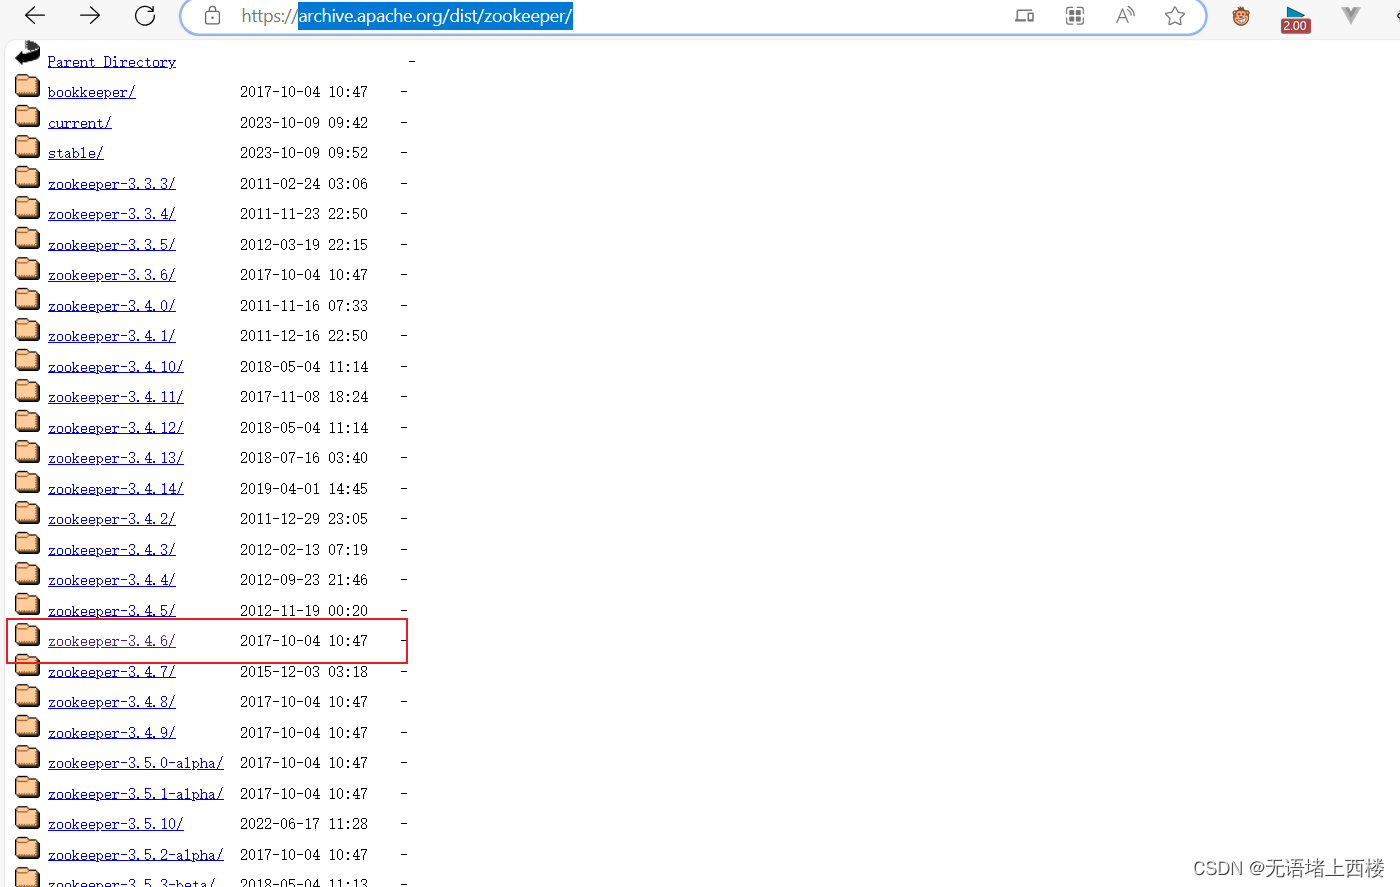Open the gray V extension icon
The width and height of the screenshot is (1400, 887).
pyautogui.click(x=1351, y=15)
